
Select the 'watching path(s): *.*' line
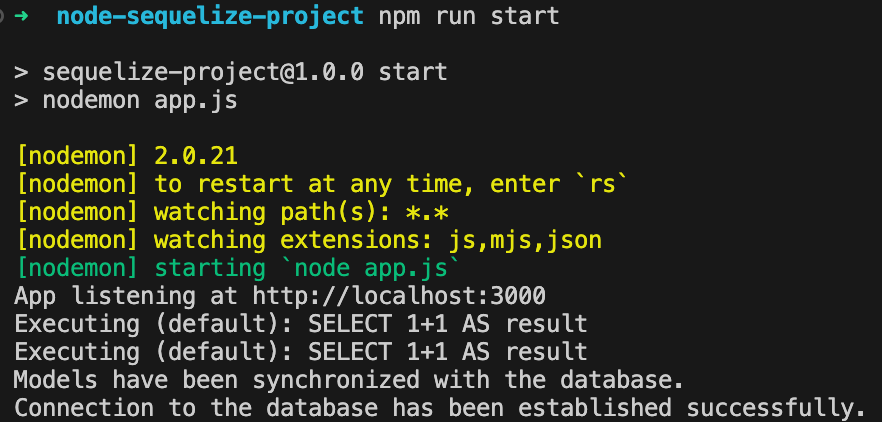coord(233,212)
